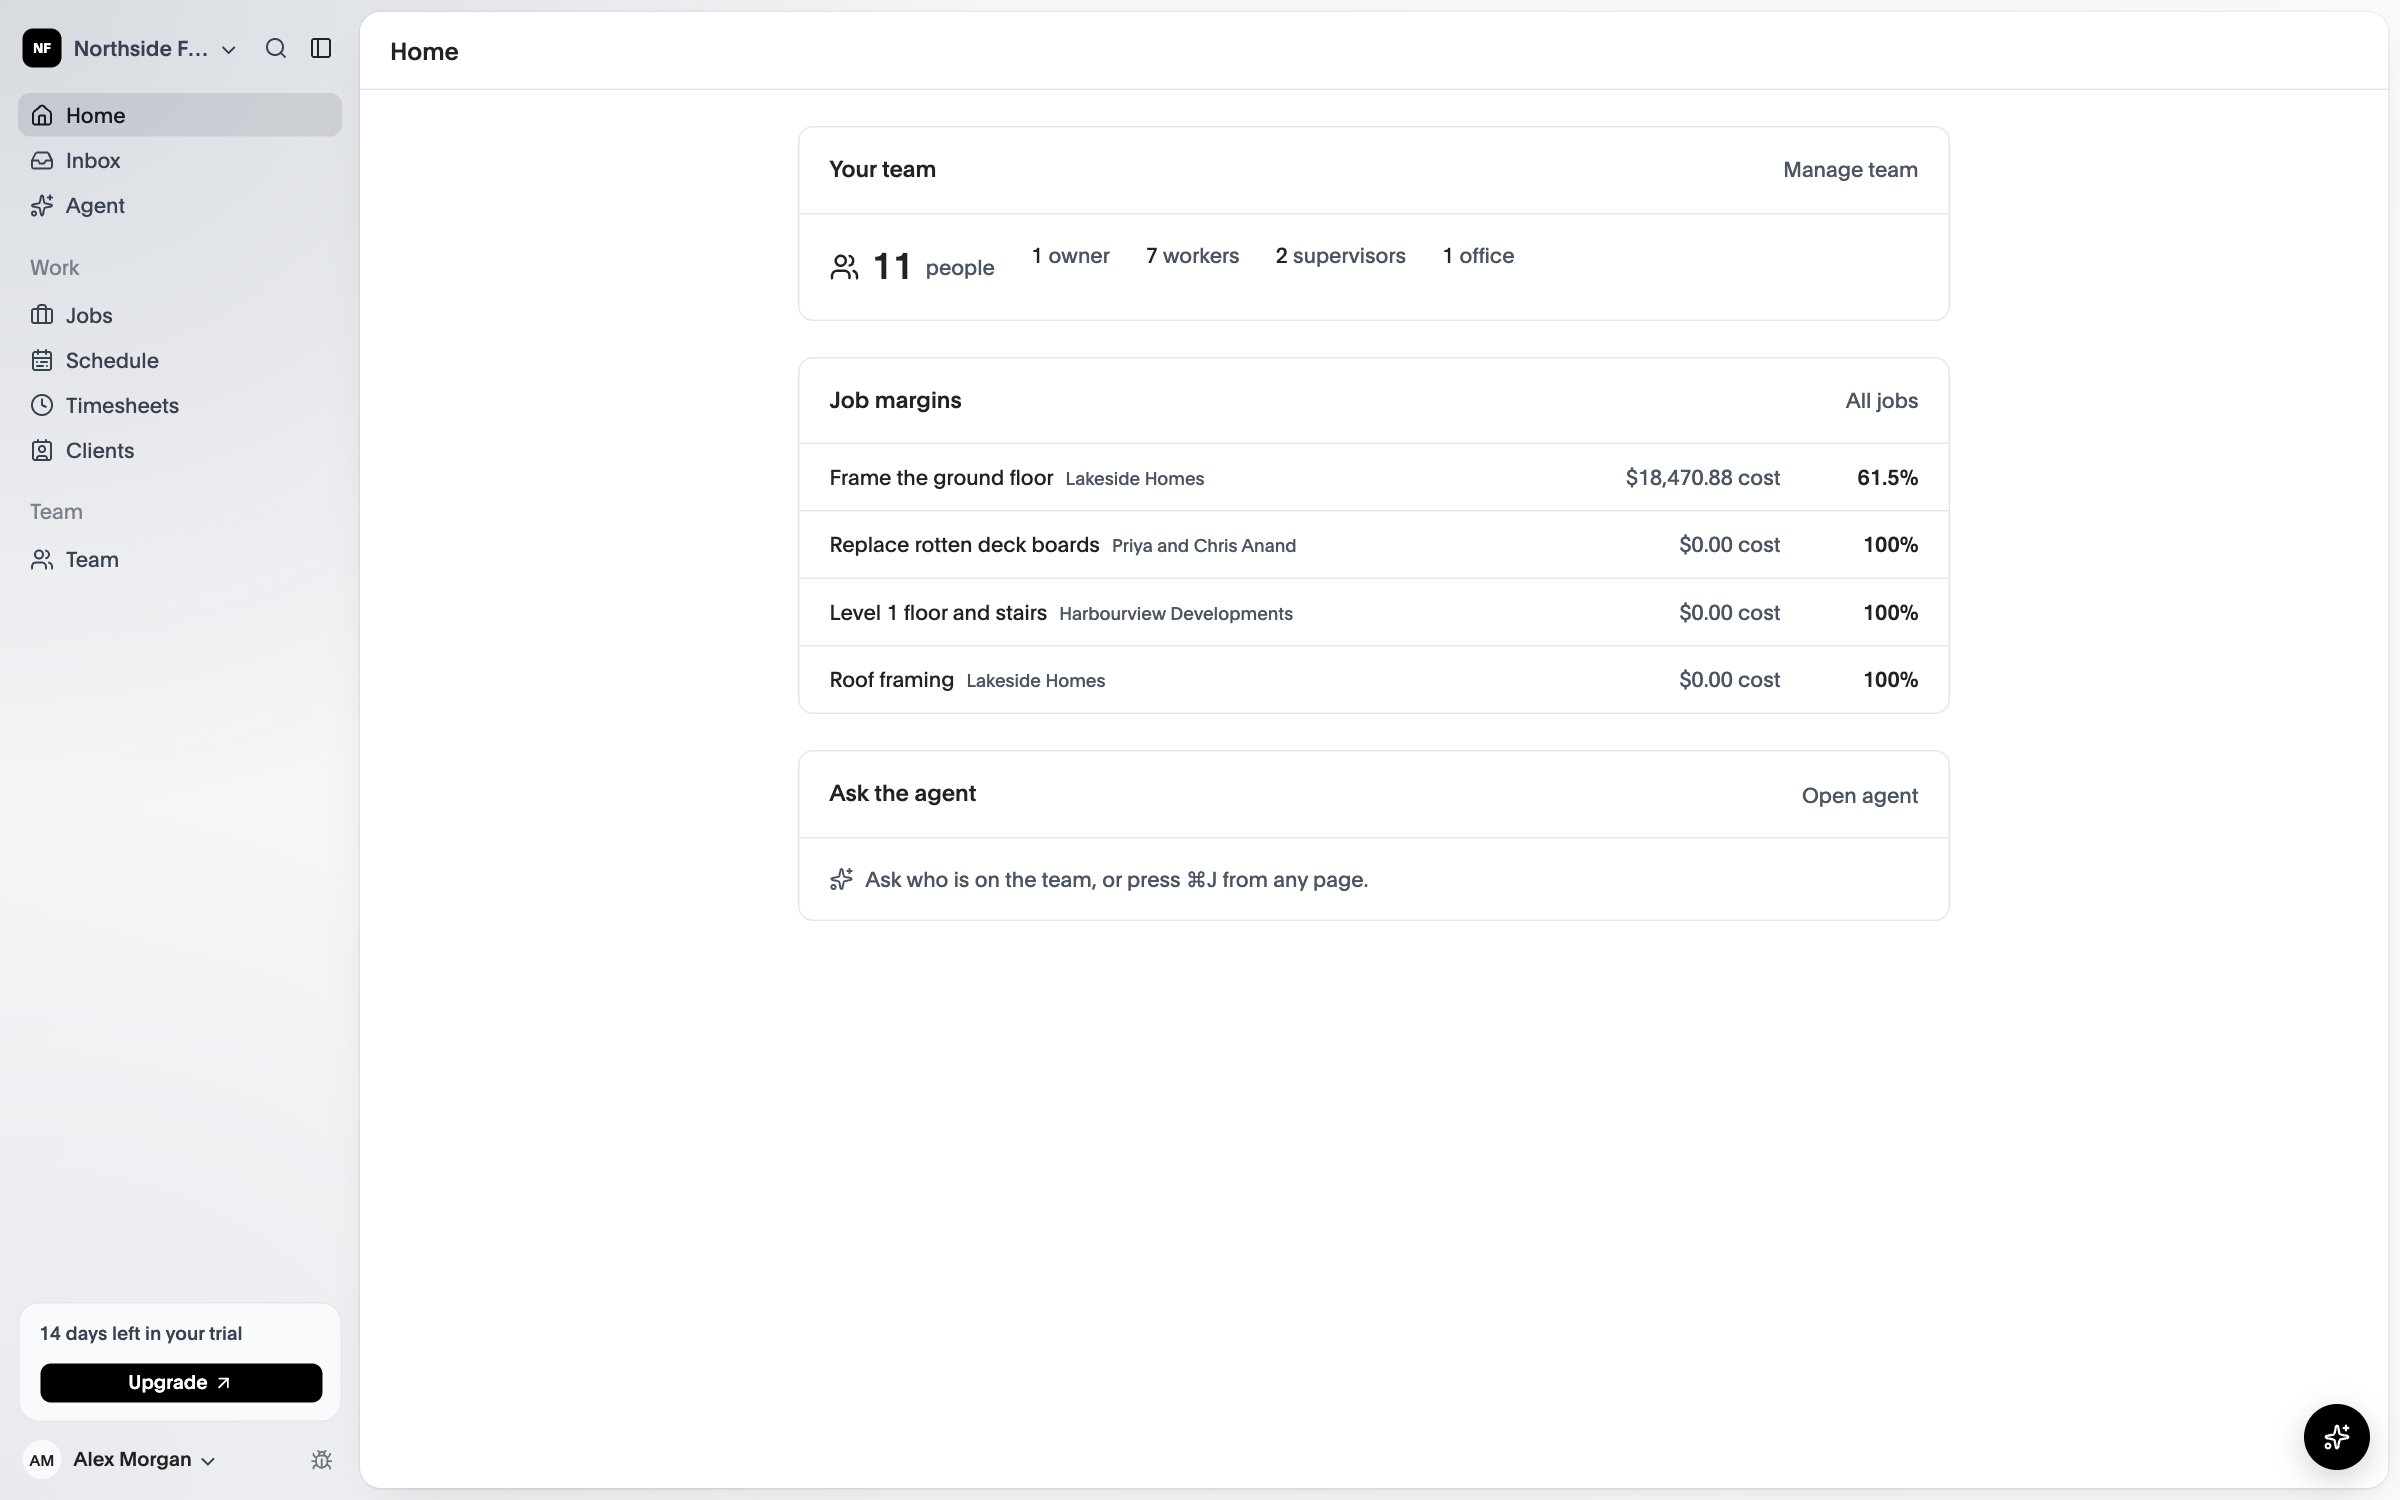Click the Ask who is on the team prompt
The width and height of the screenshot is (2400, 1500).
[x=1116, y=880]
